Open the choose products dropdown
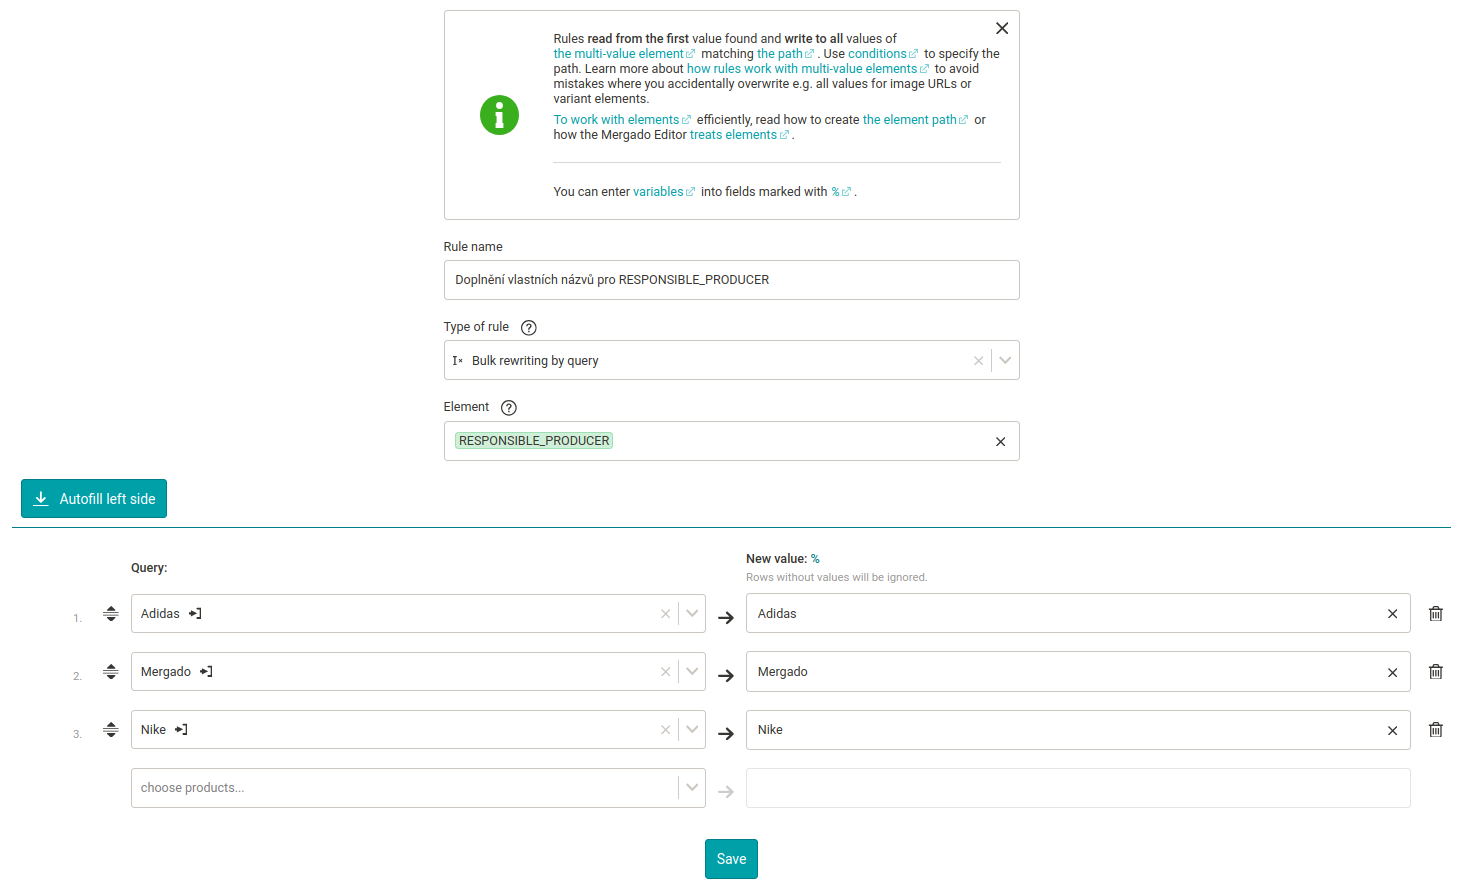 point(692,788)
